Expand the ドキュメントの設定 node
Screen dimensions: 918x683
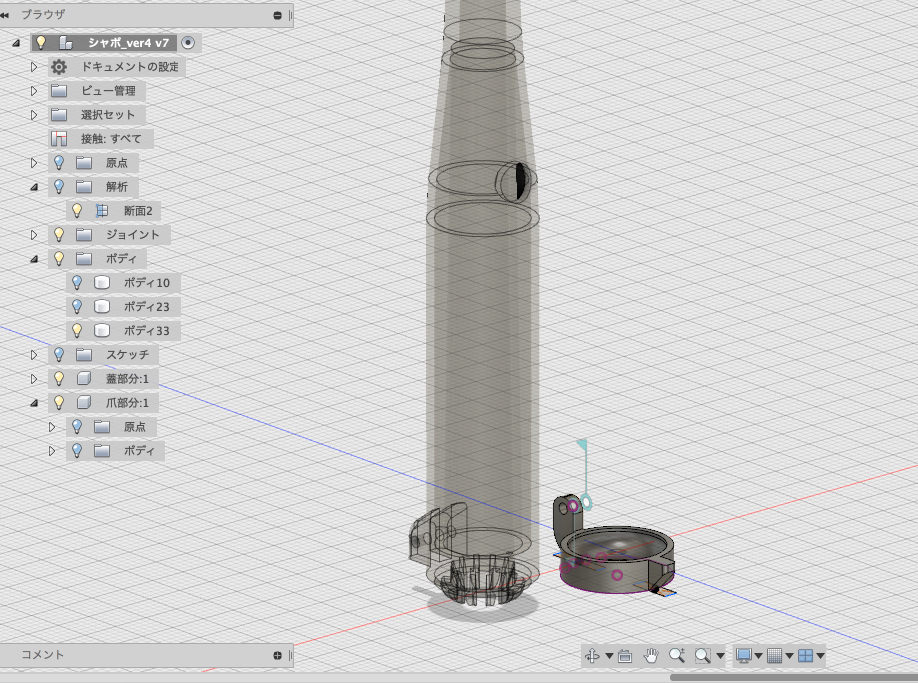34,67
